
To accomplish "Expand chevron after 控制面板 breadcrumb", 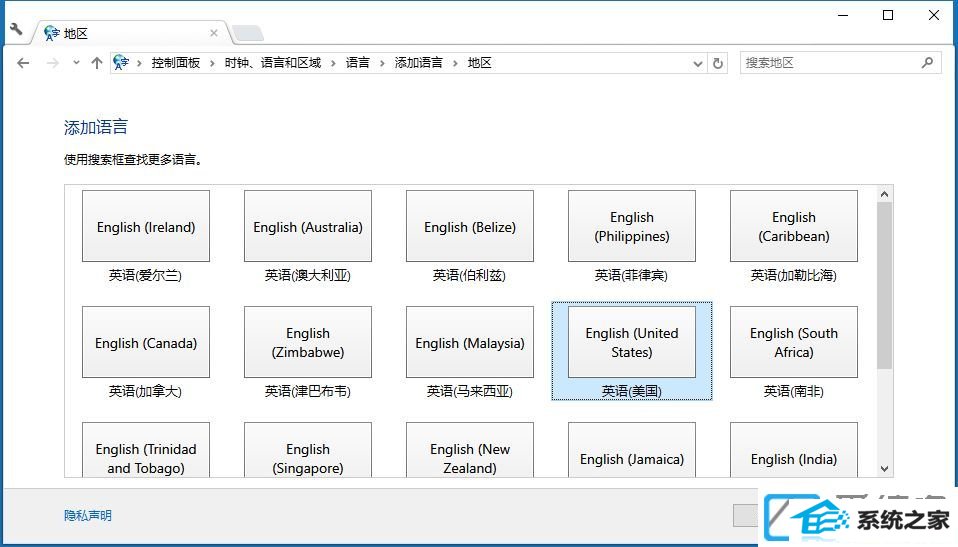I will 212,64.
